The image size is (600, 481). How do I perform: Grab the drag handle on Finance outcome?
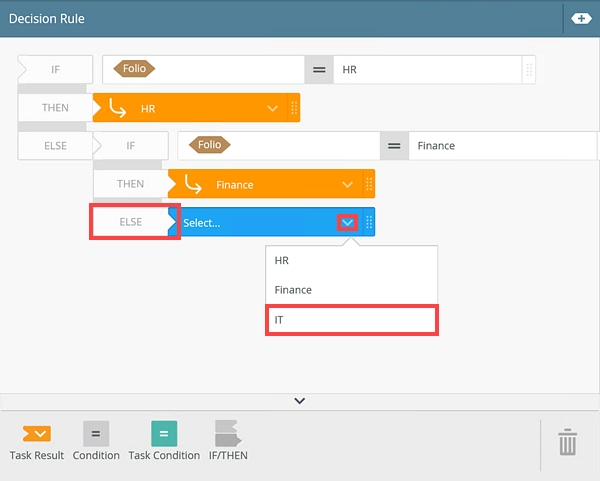pyautogui.click(x=369, y=184)
